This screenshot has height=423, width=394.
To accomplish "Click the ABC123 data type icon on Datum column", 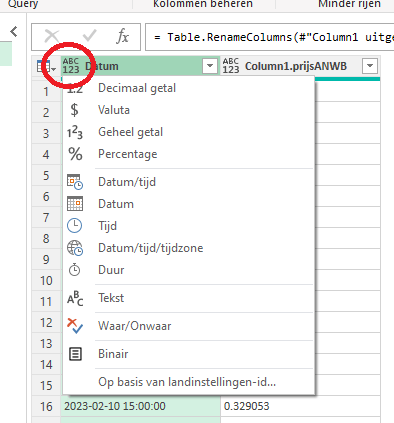I will [71, 66].
